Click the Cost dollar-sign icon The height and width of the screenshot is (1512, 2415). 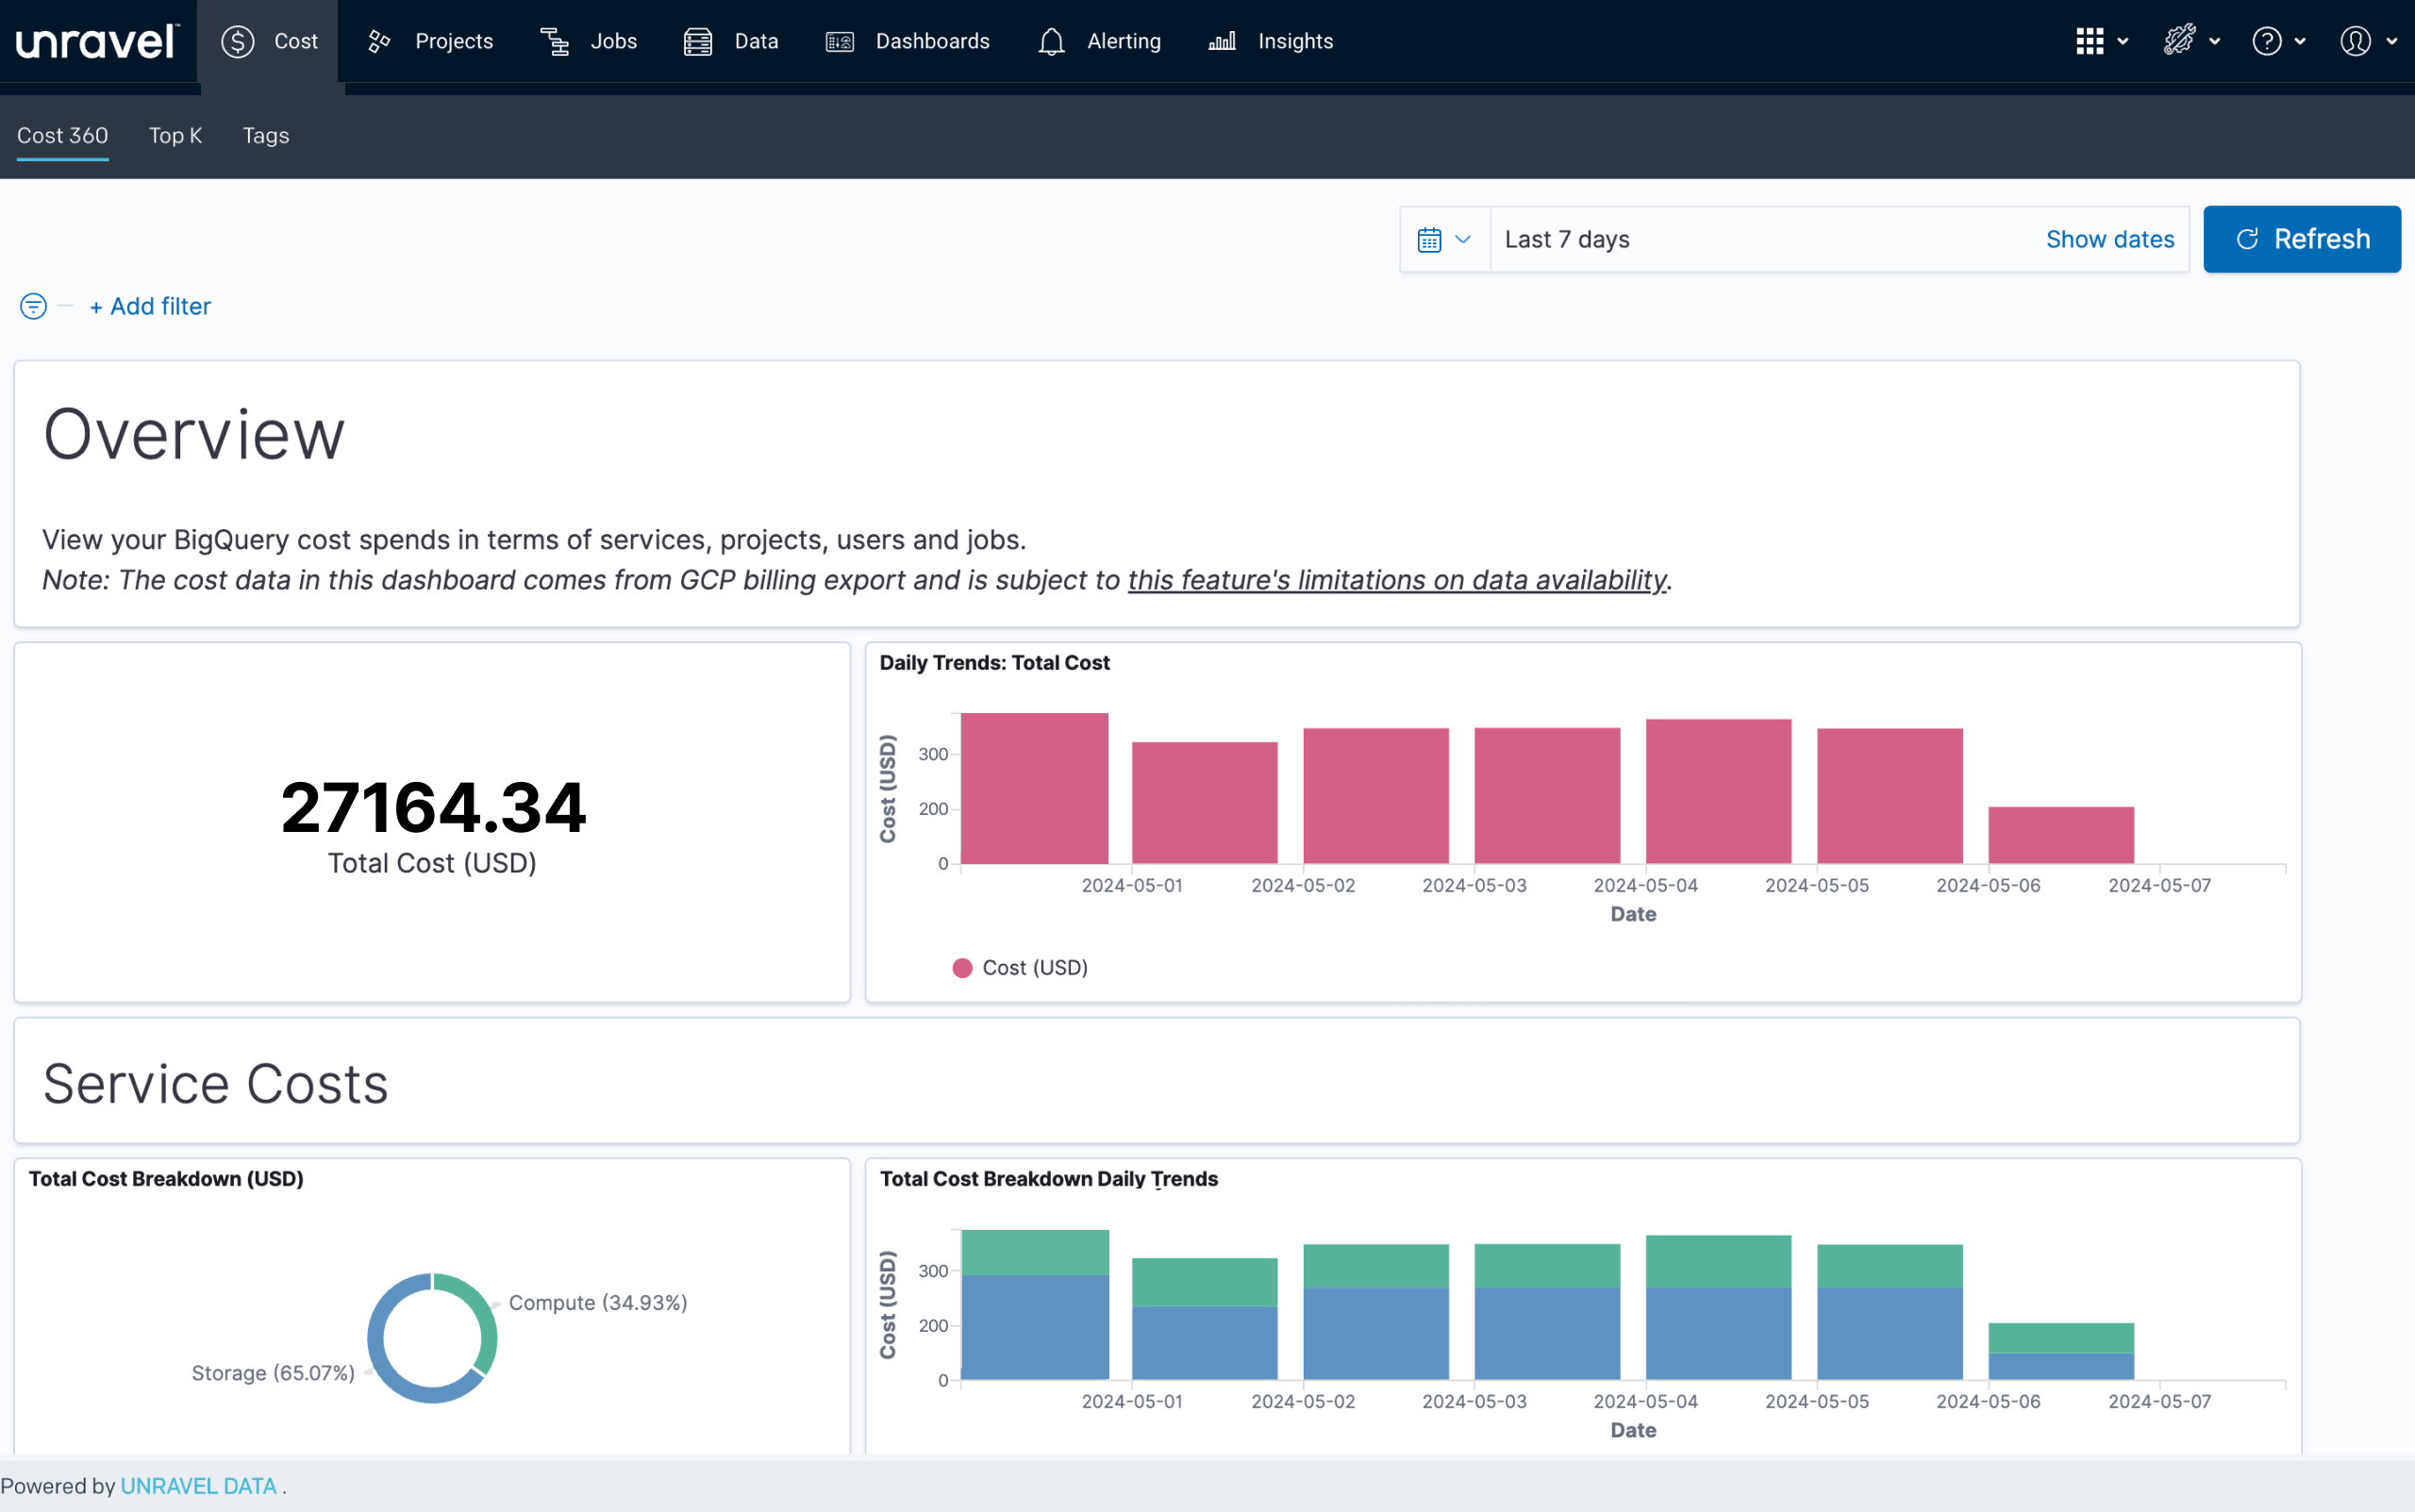[x=238, y=41]
